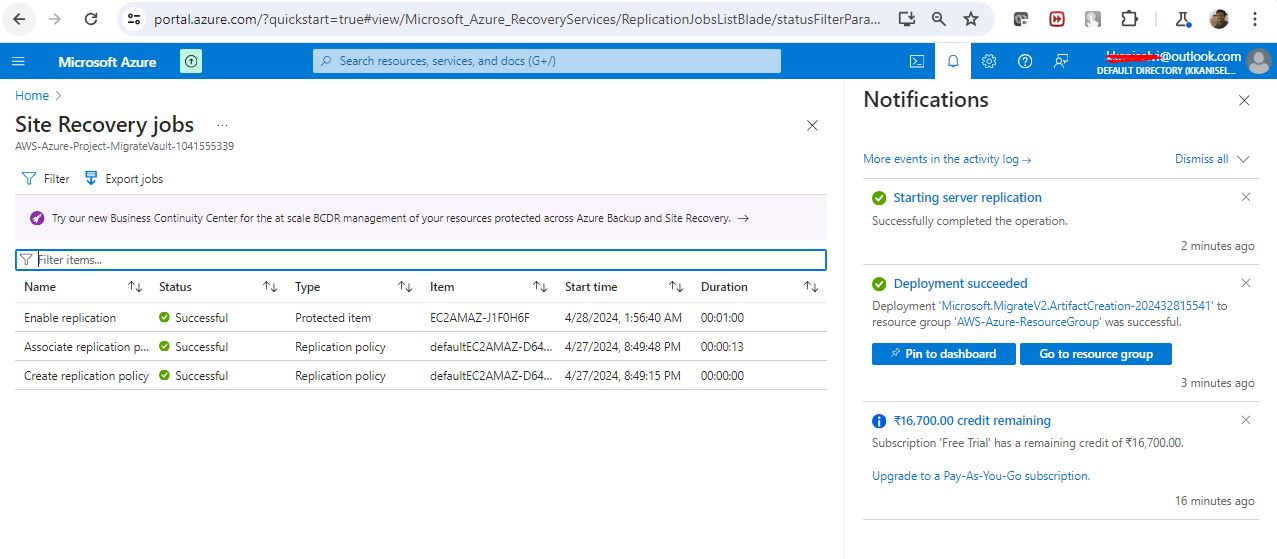Navigate to the Home breadcrumb
This screenshot has height=559, width=1277.
(x=32, y=96)
